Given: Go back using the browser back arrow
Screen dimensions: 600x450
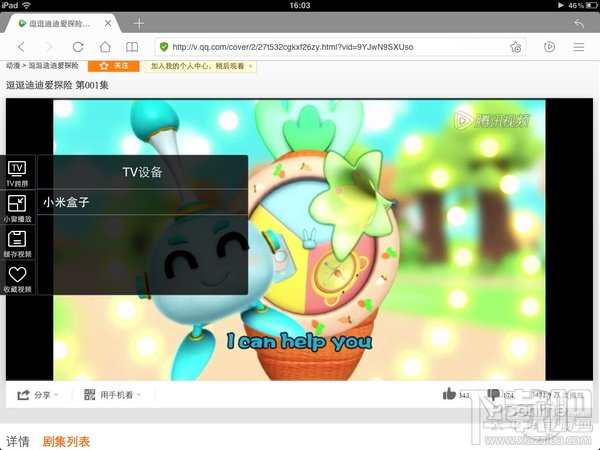Looking at the screenshot, I should point(21,47).
